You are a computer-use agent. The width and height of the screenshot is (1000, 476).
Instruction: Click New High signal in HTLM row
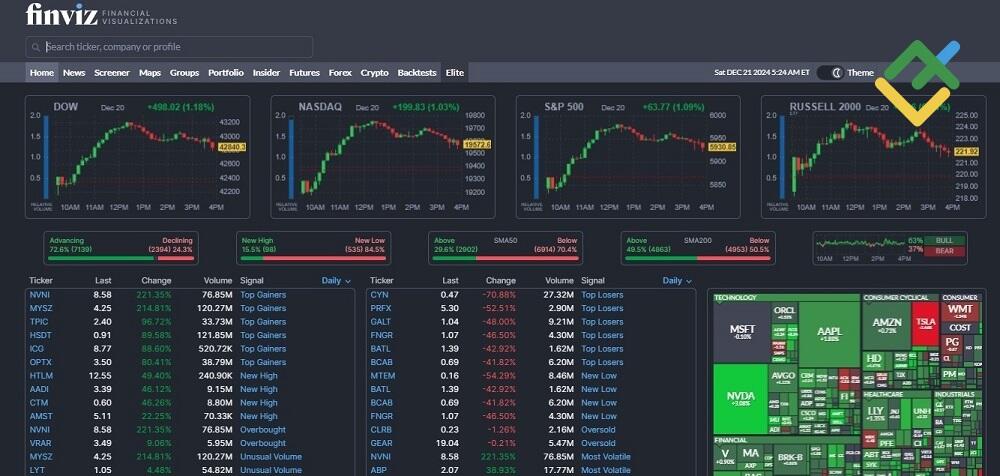(259, 376)
